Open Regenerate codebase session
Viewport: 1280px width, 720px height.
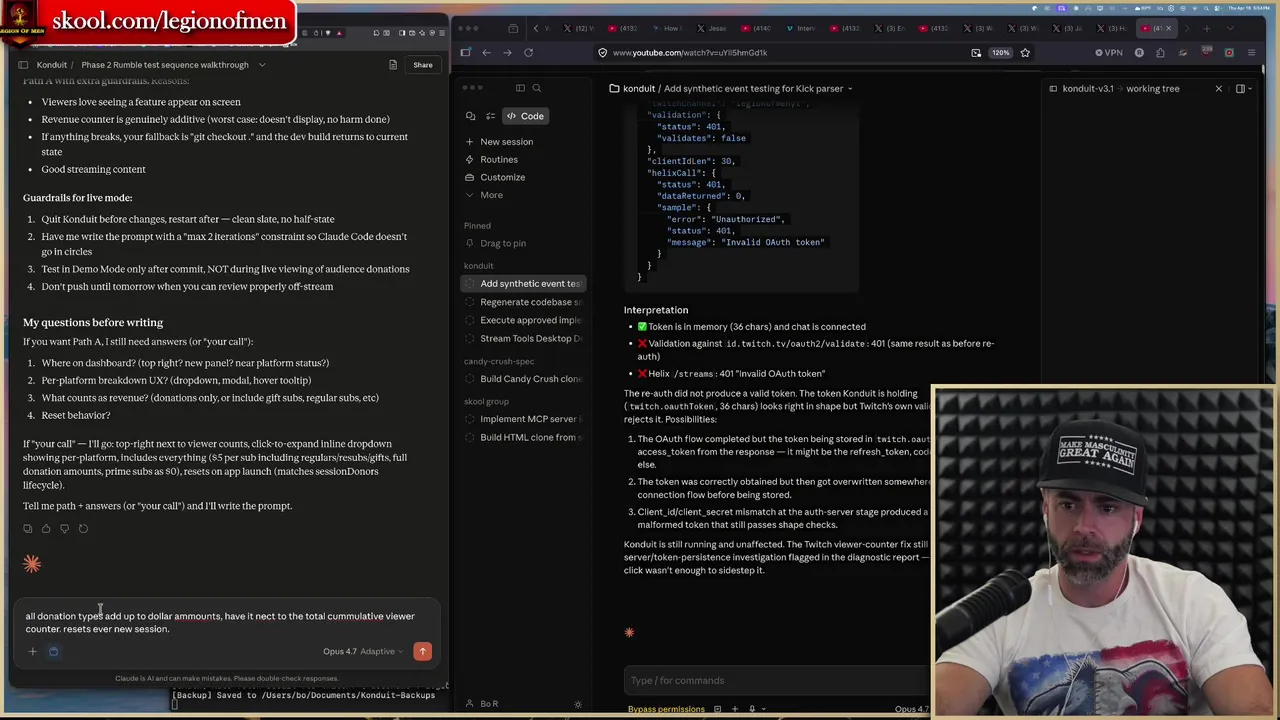pos(523,302)
